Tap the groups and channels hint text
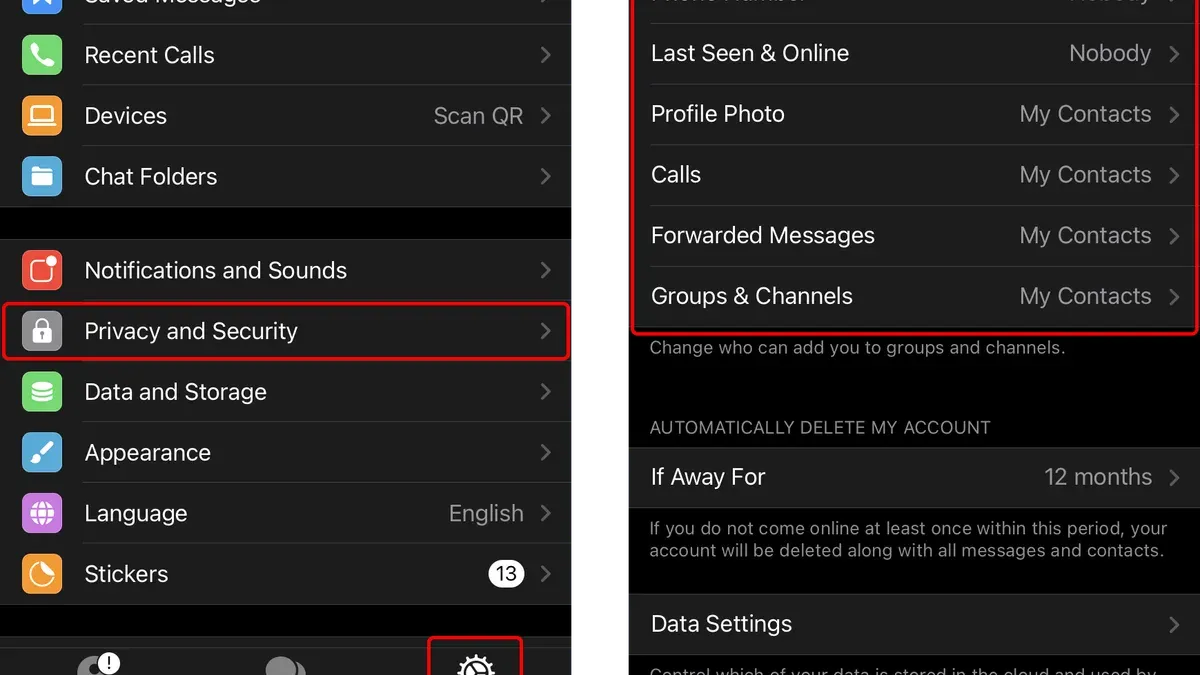 coord(858,348)
